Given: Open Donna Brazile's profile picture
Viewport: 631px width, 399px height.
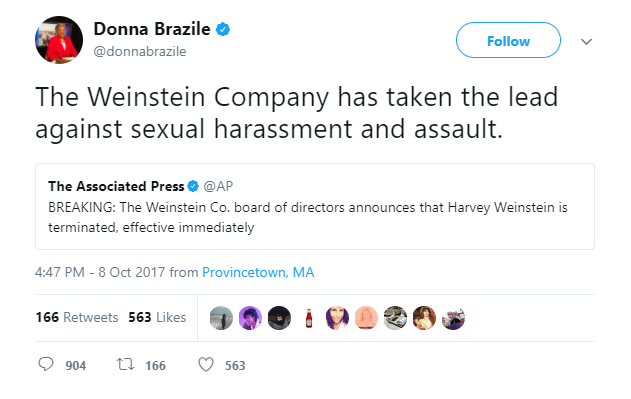Looking at the screenshot, I should (59, 40).
